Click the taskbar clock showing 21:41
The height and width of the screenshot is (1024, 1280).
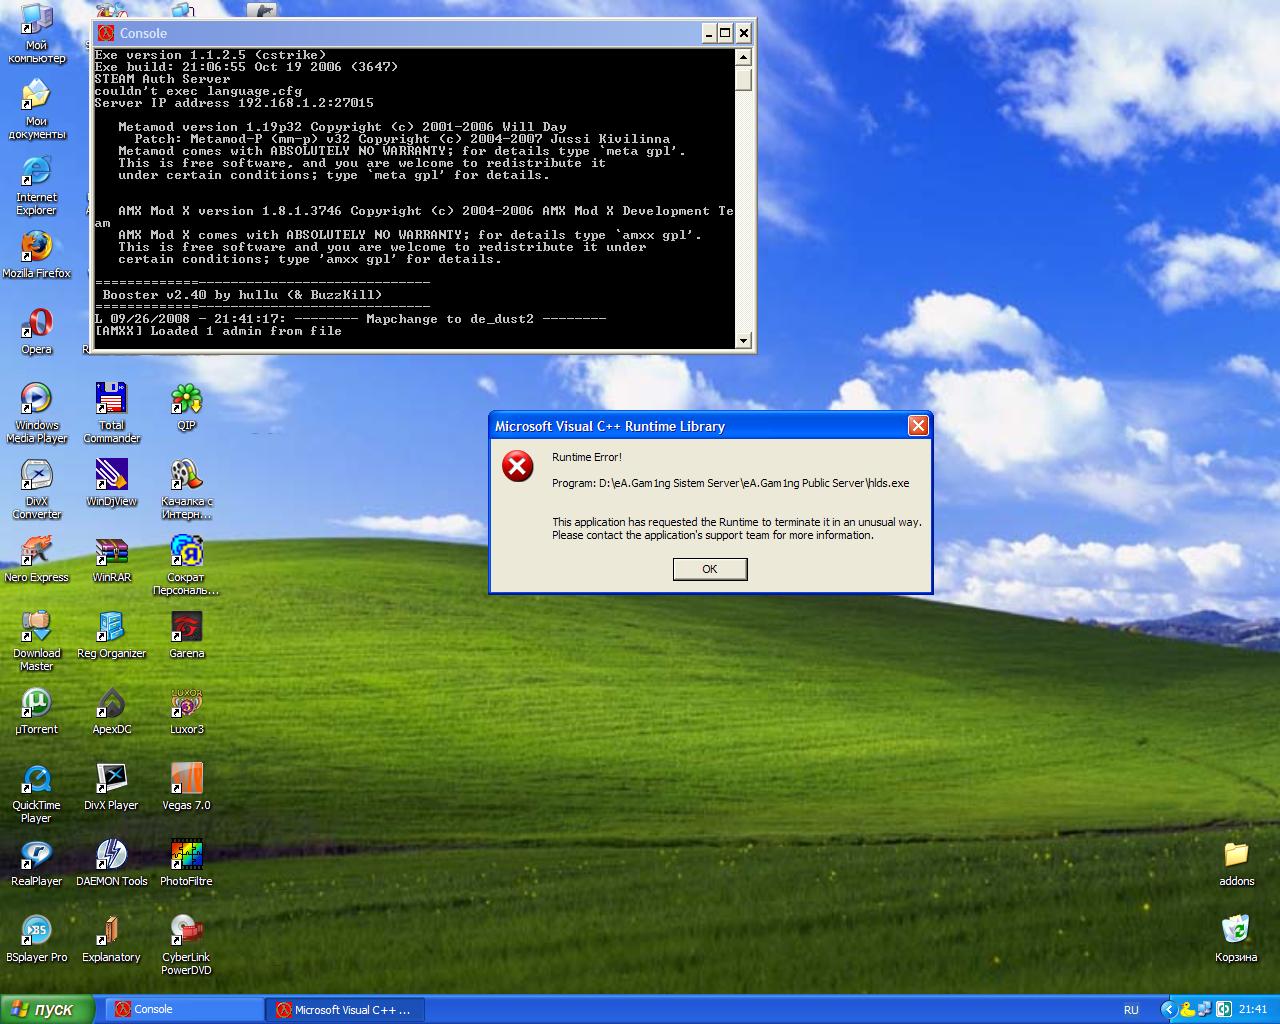[1253, 1010]
